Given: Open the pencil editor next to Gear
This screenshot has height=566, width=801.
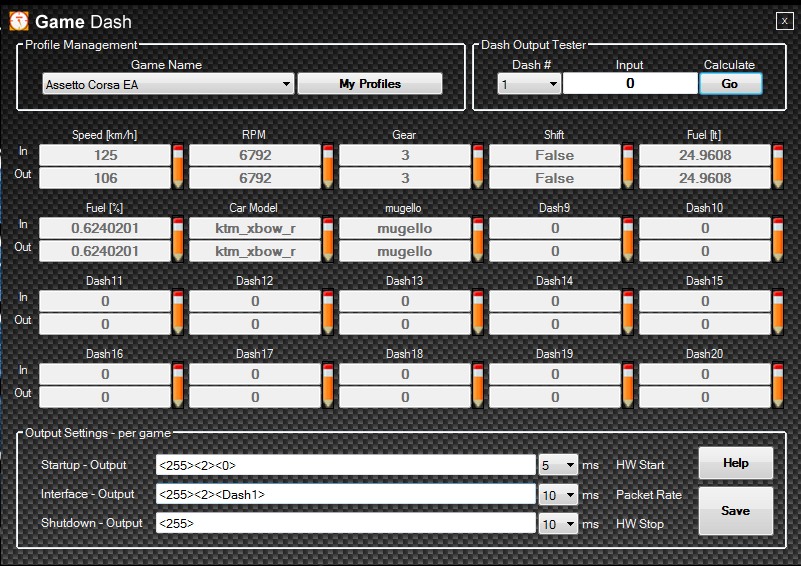Looking at the screenshot, I should [478, 166].
